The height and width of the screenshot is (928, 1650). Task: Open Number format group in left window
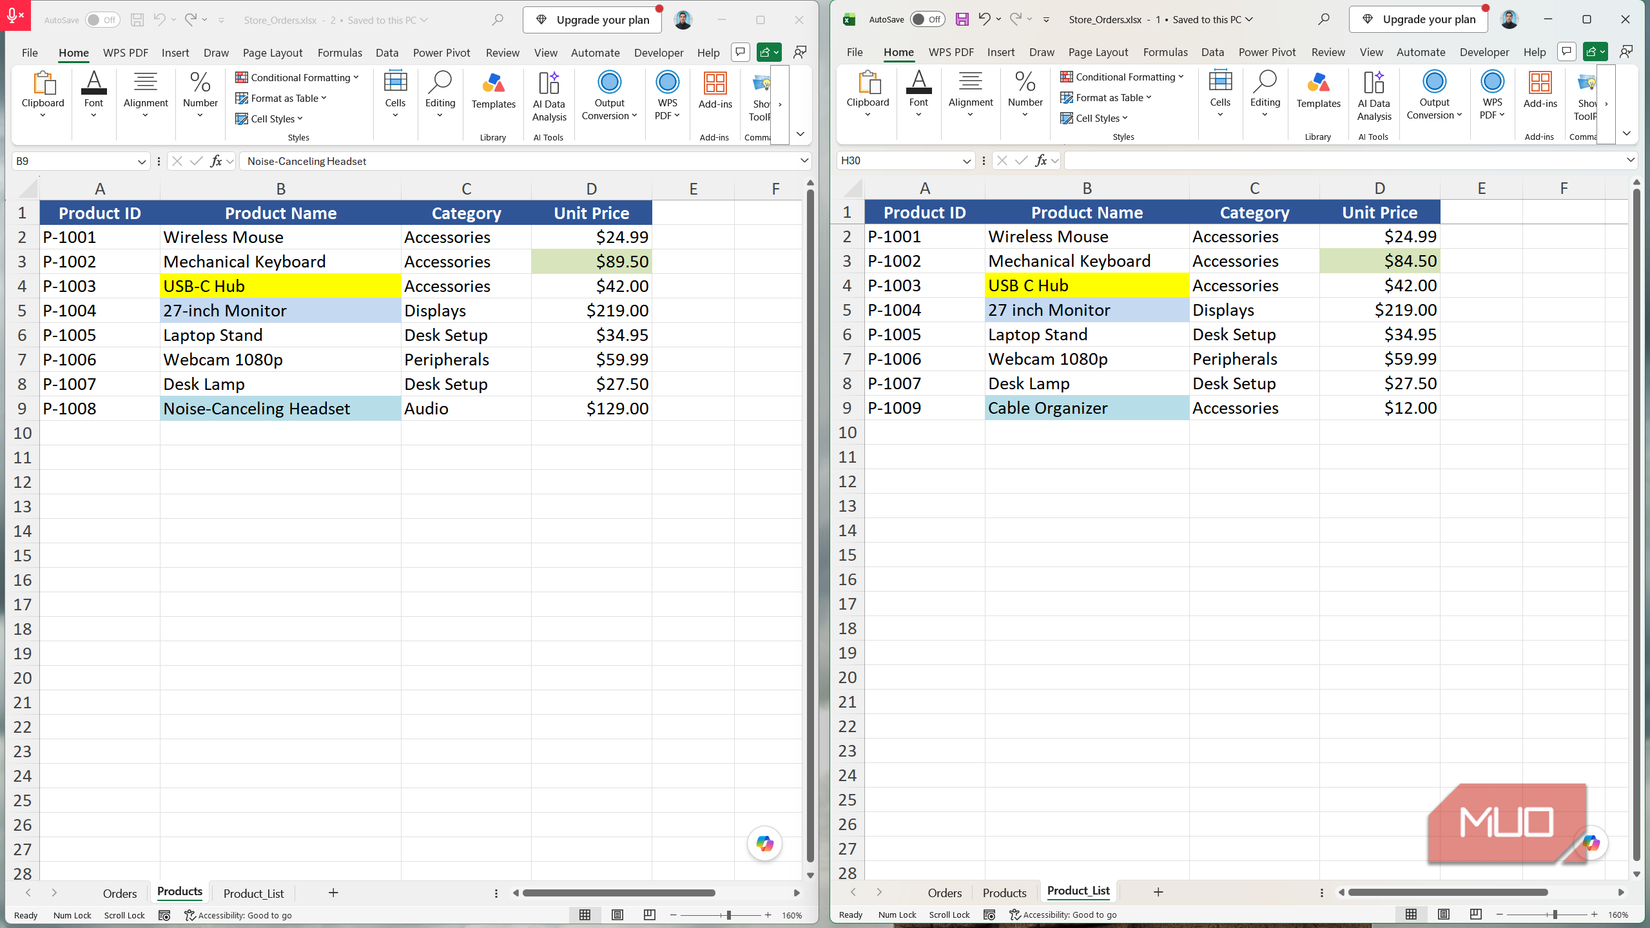point(200,95)
